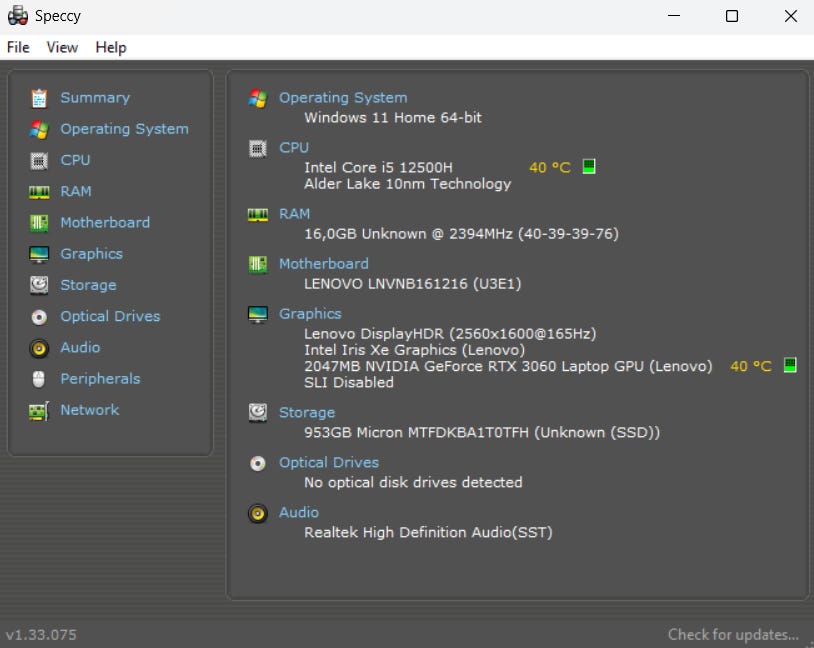Click Check for updates link
Screen dimensions: 814x648
[x=733, y=634]
